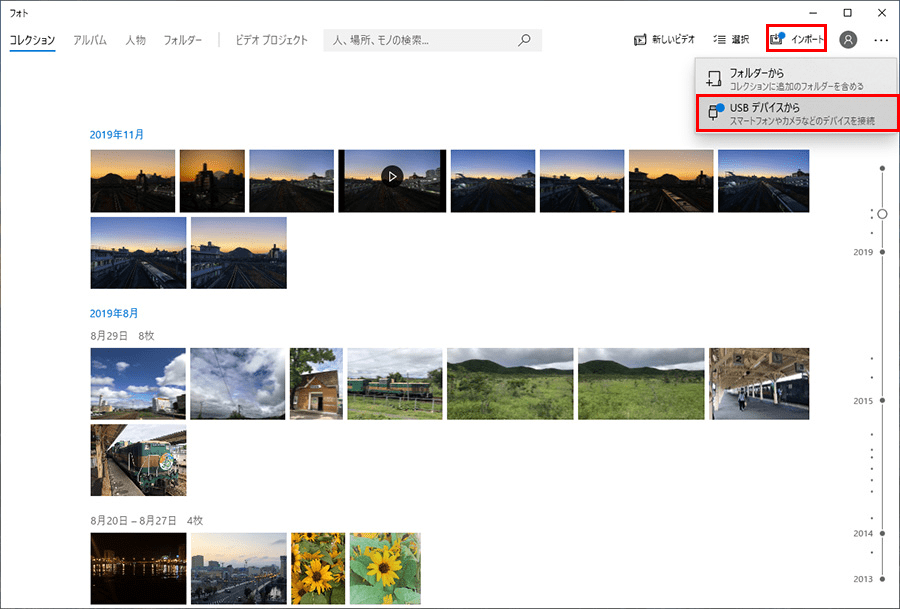Screen dimensions: 900x609
Task: Open the account profile icon
Action: [848, 40]
